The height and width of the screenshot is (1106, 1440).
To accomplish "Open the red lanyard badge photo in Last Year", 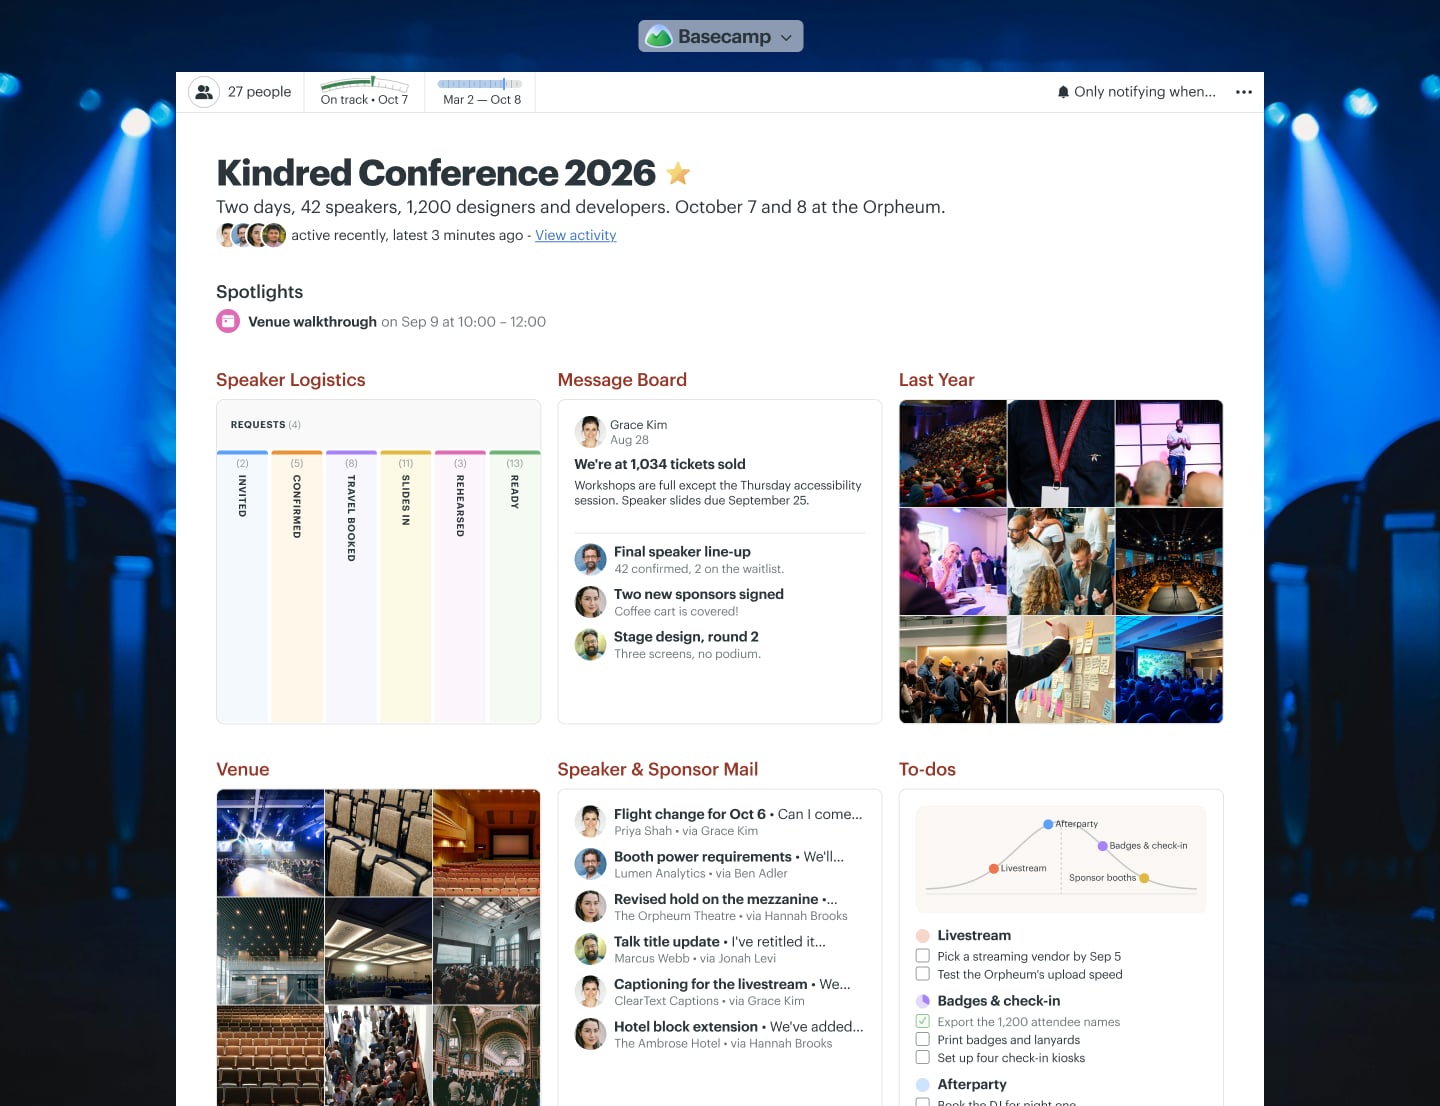I will [x=1061, y=453].
